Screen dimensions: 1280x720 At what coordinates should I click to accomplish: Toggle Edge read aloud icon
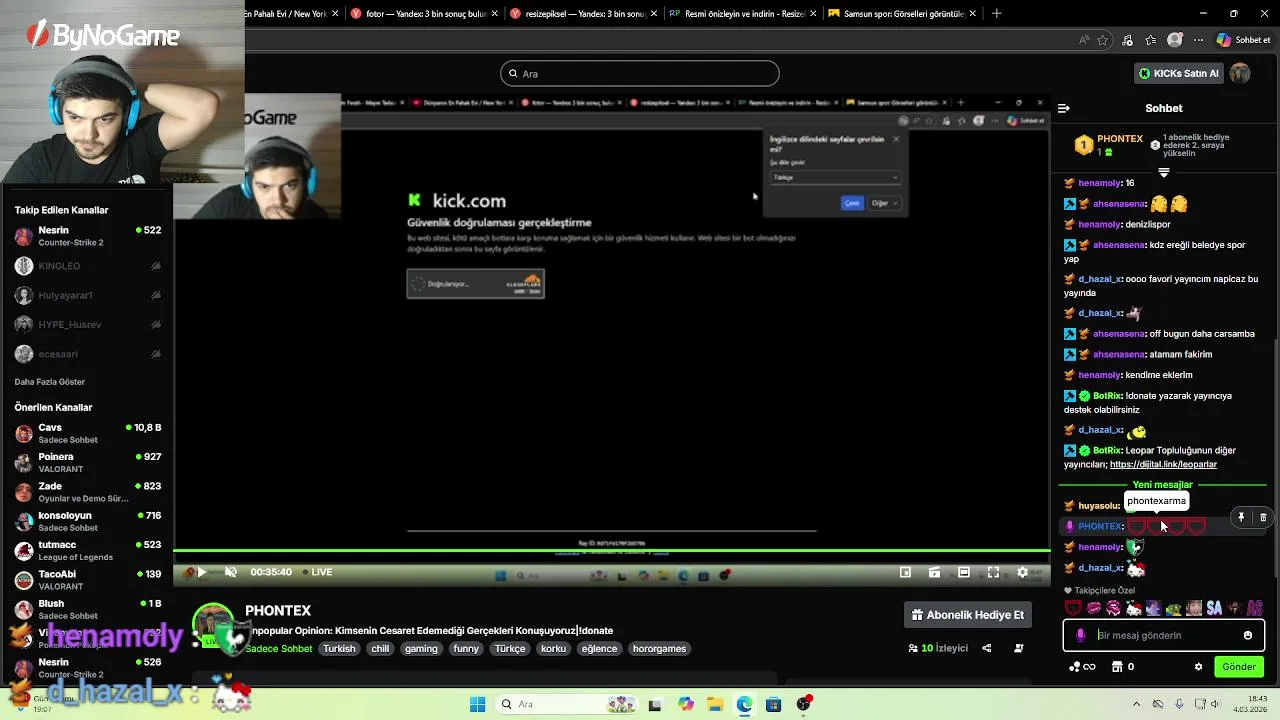(x=1085, y=40)
